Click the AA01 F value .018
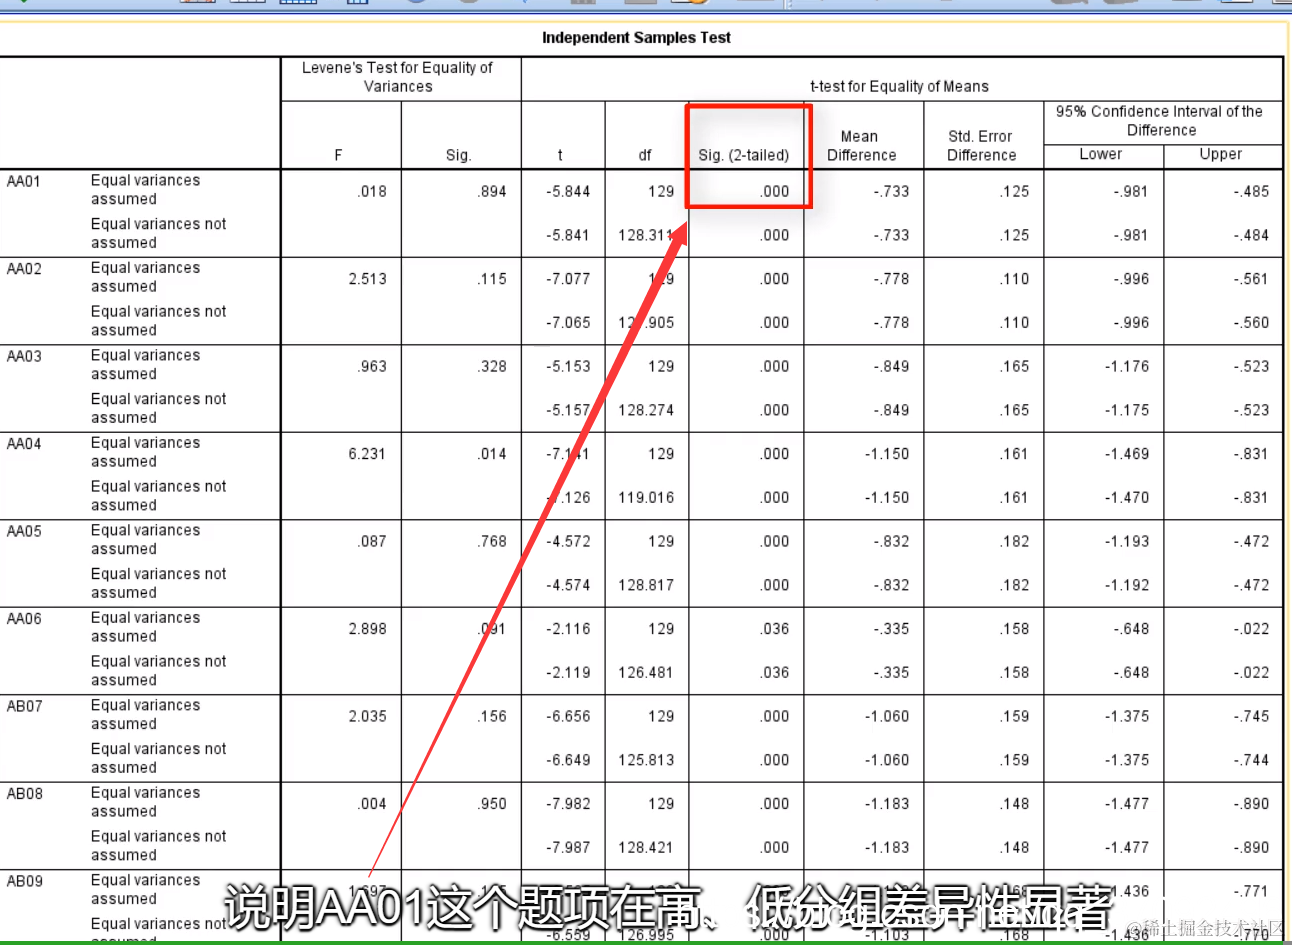The width and height of the screenshot is (1292, 945). (x=372, y=192)
